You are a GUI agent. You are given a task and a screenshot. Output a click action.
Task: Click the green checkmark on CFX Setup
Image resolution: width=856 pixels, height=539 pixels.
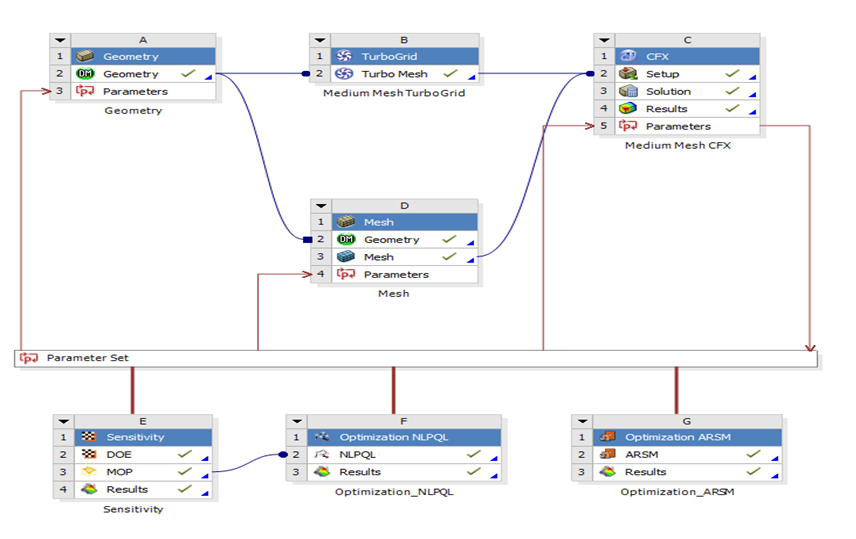click(x=733, y=73)
